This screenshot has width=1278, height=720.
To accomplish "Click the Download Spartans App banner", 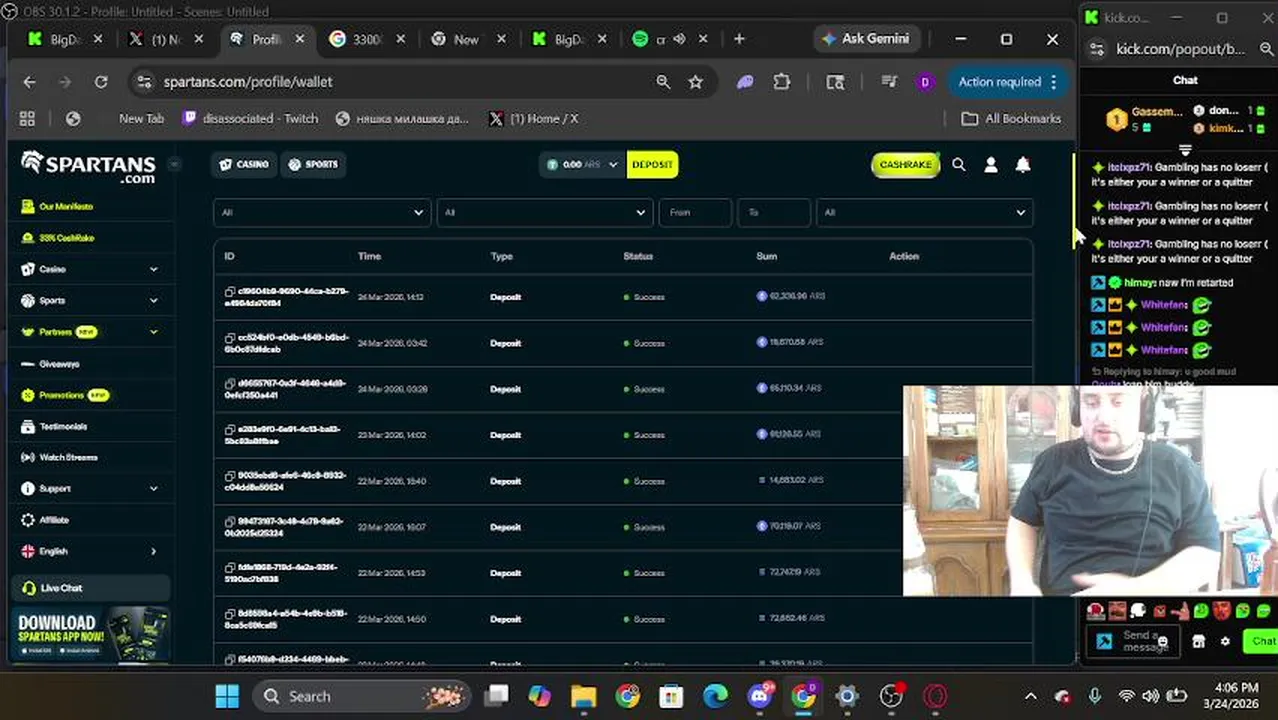I will click(92, 634).
